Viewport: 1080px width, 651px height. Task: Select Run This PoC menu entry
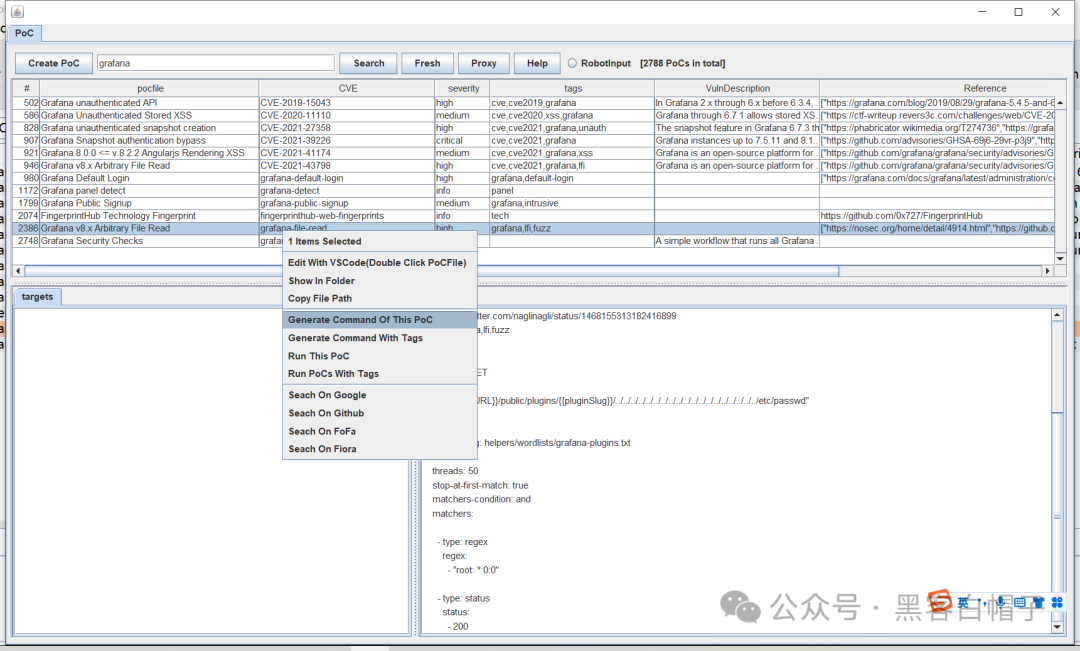click(380, 355)
